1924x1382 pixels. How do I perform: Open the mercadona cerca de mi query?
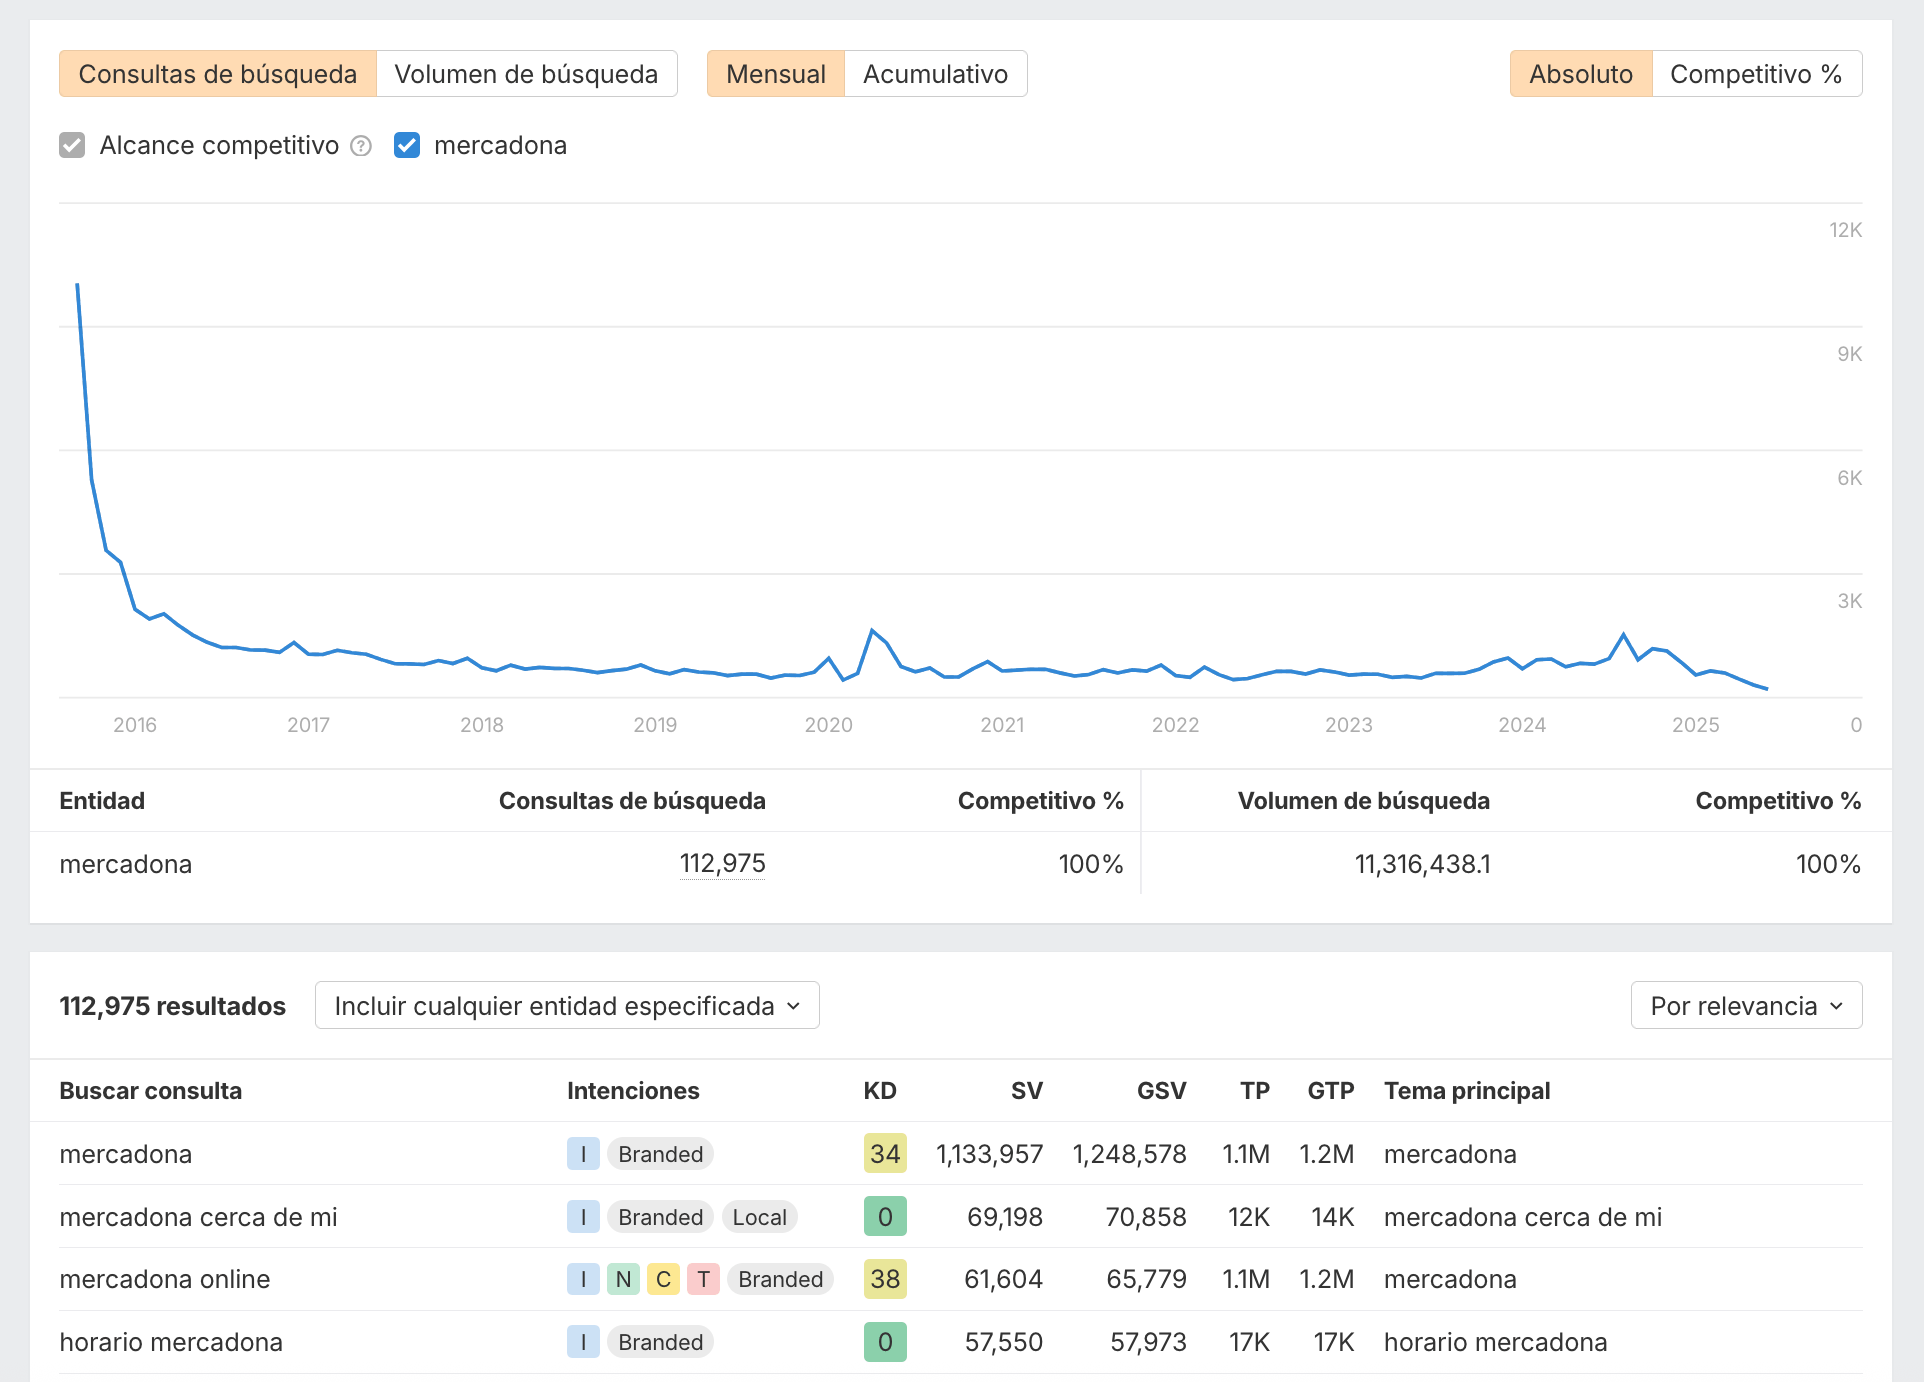point(198,1217)
